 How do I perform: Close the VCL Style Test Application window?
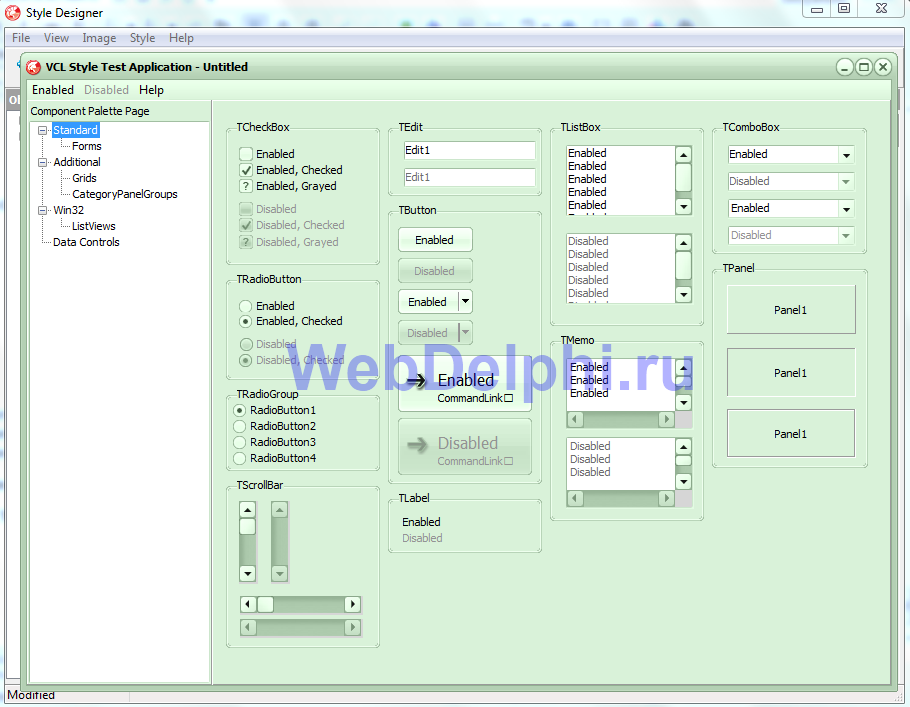[x=883, y=67]
